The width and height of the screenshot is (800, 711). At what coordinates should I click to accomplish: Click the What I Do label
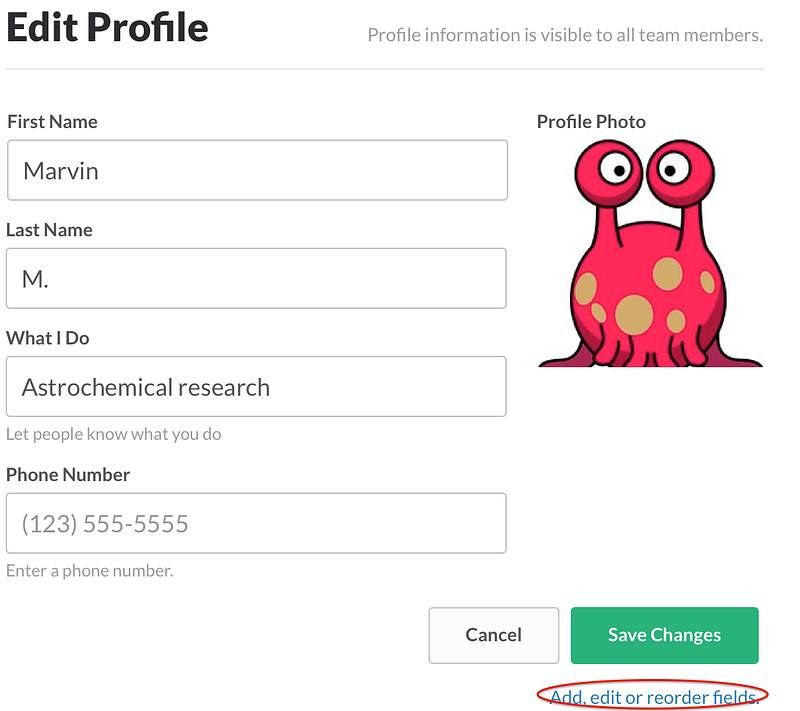pos(48,338)
